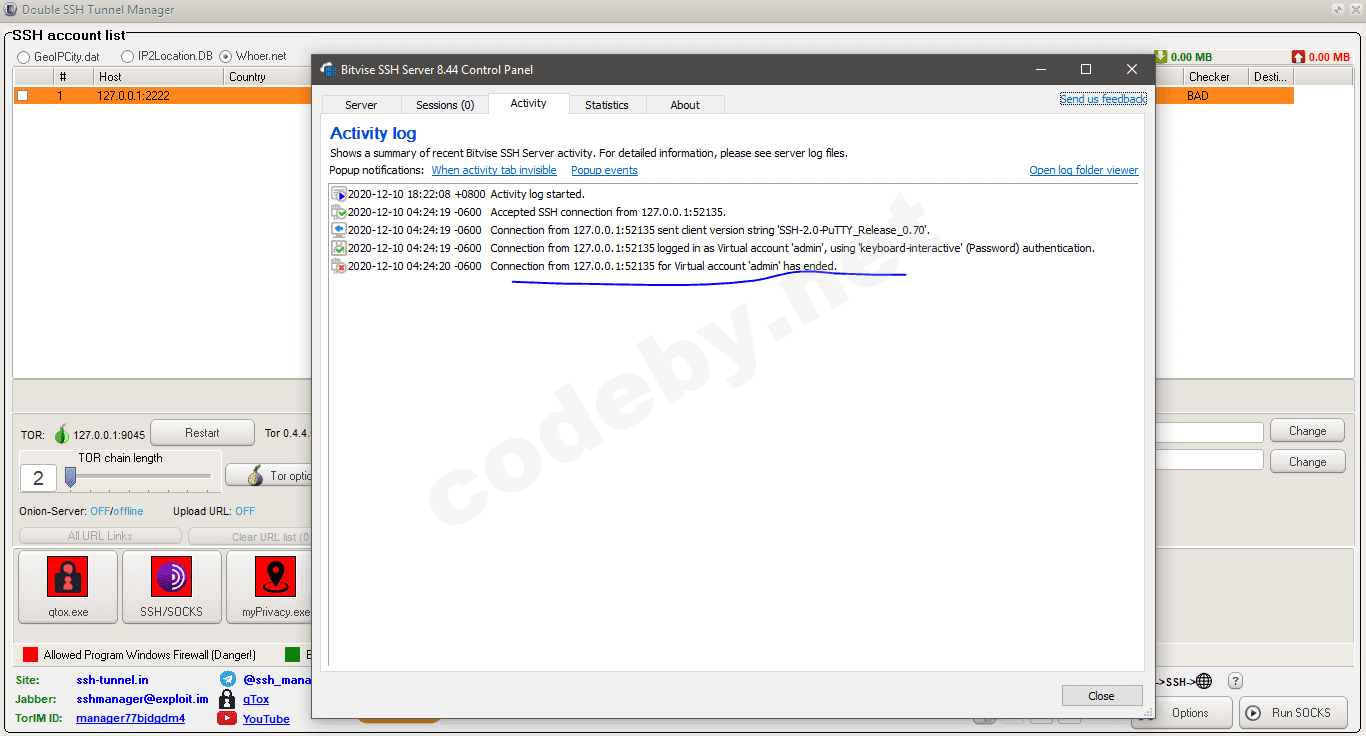Tick the checkbox for SSH account row 1
The width and height of the screenshot is (1366, 736).
tap(23, 96)
